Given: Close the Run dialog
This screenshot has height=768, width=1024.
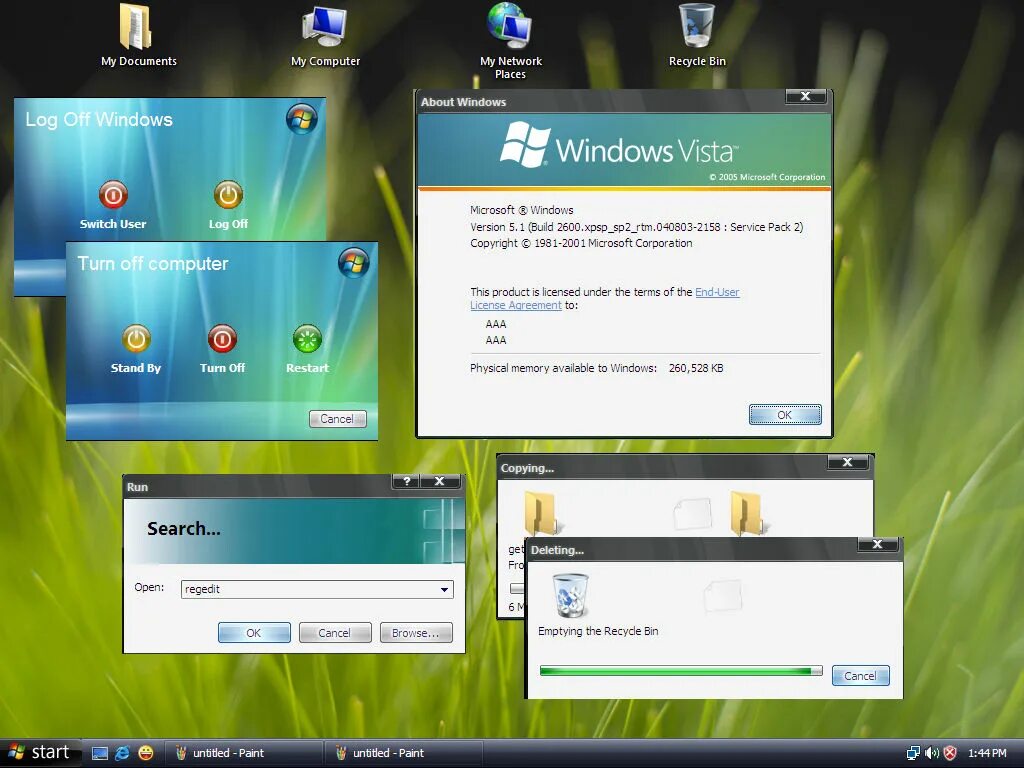Looking at the screenshot, I should coord(440,481).
